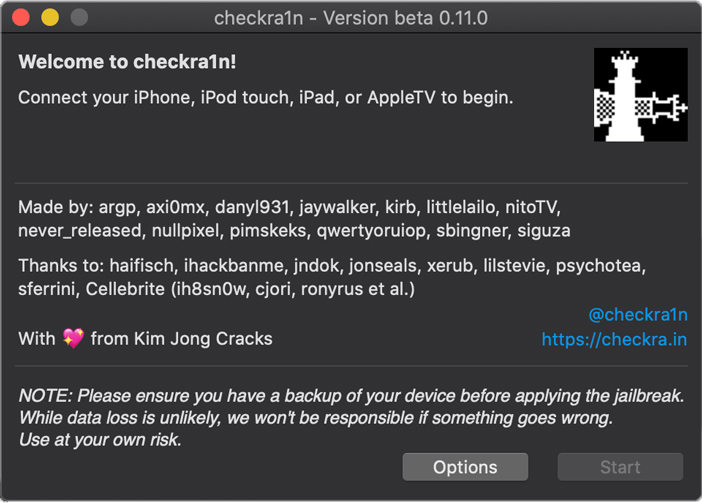702x503 pixels.
Task: Minimize the window using the yellow button
Action: tap(50, 18)
